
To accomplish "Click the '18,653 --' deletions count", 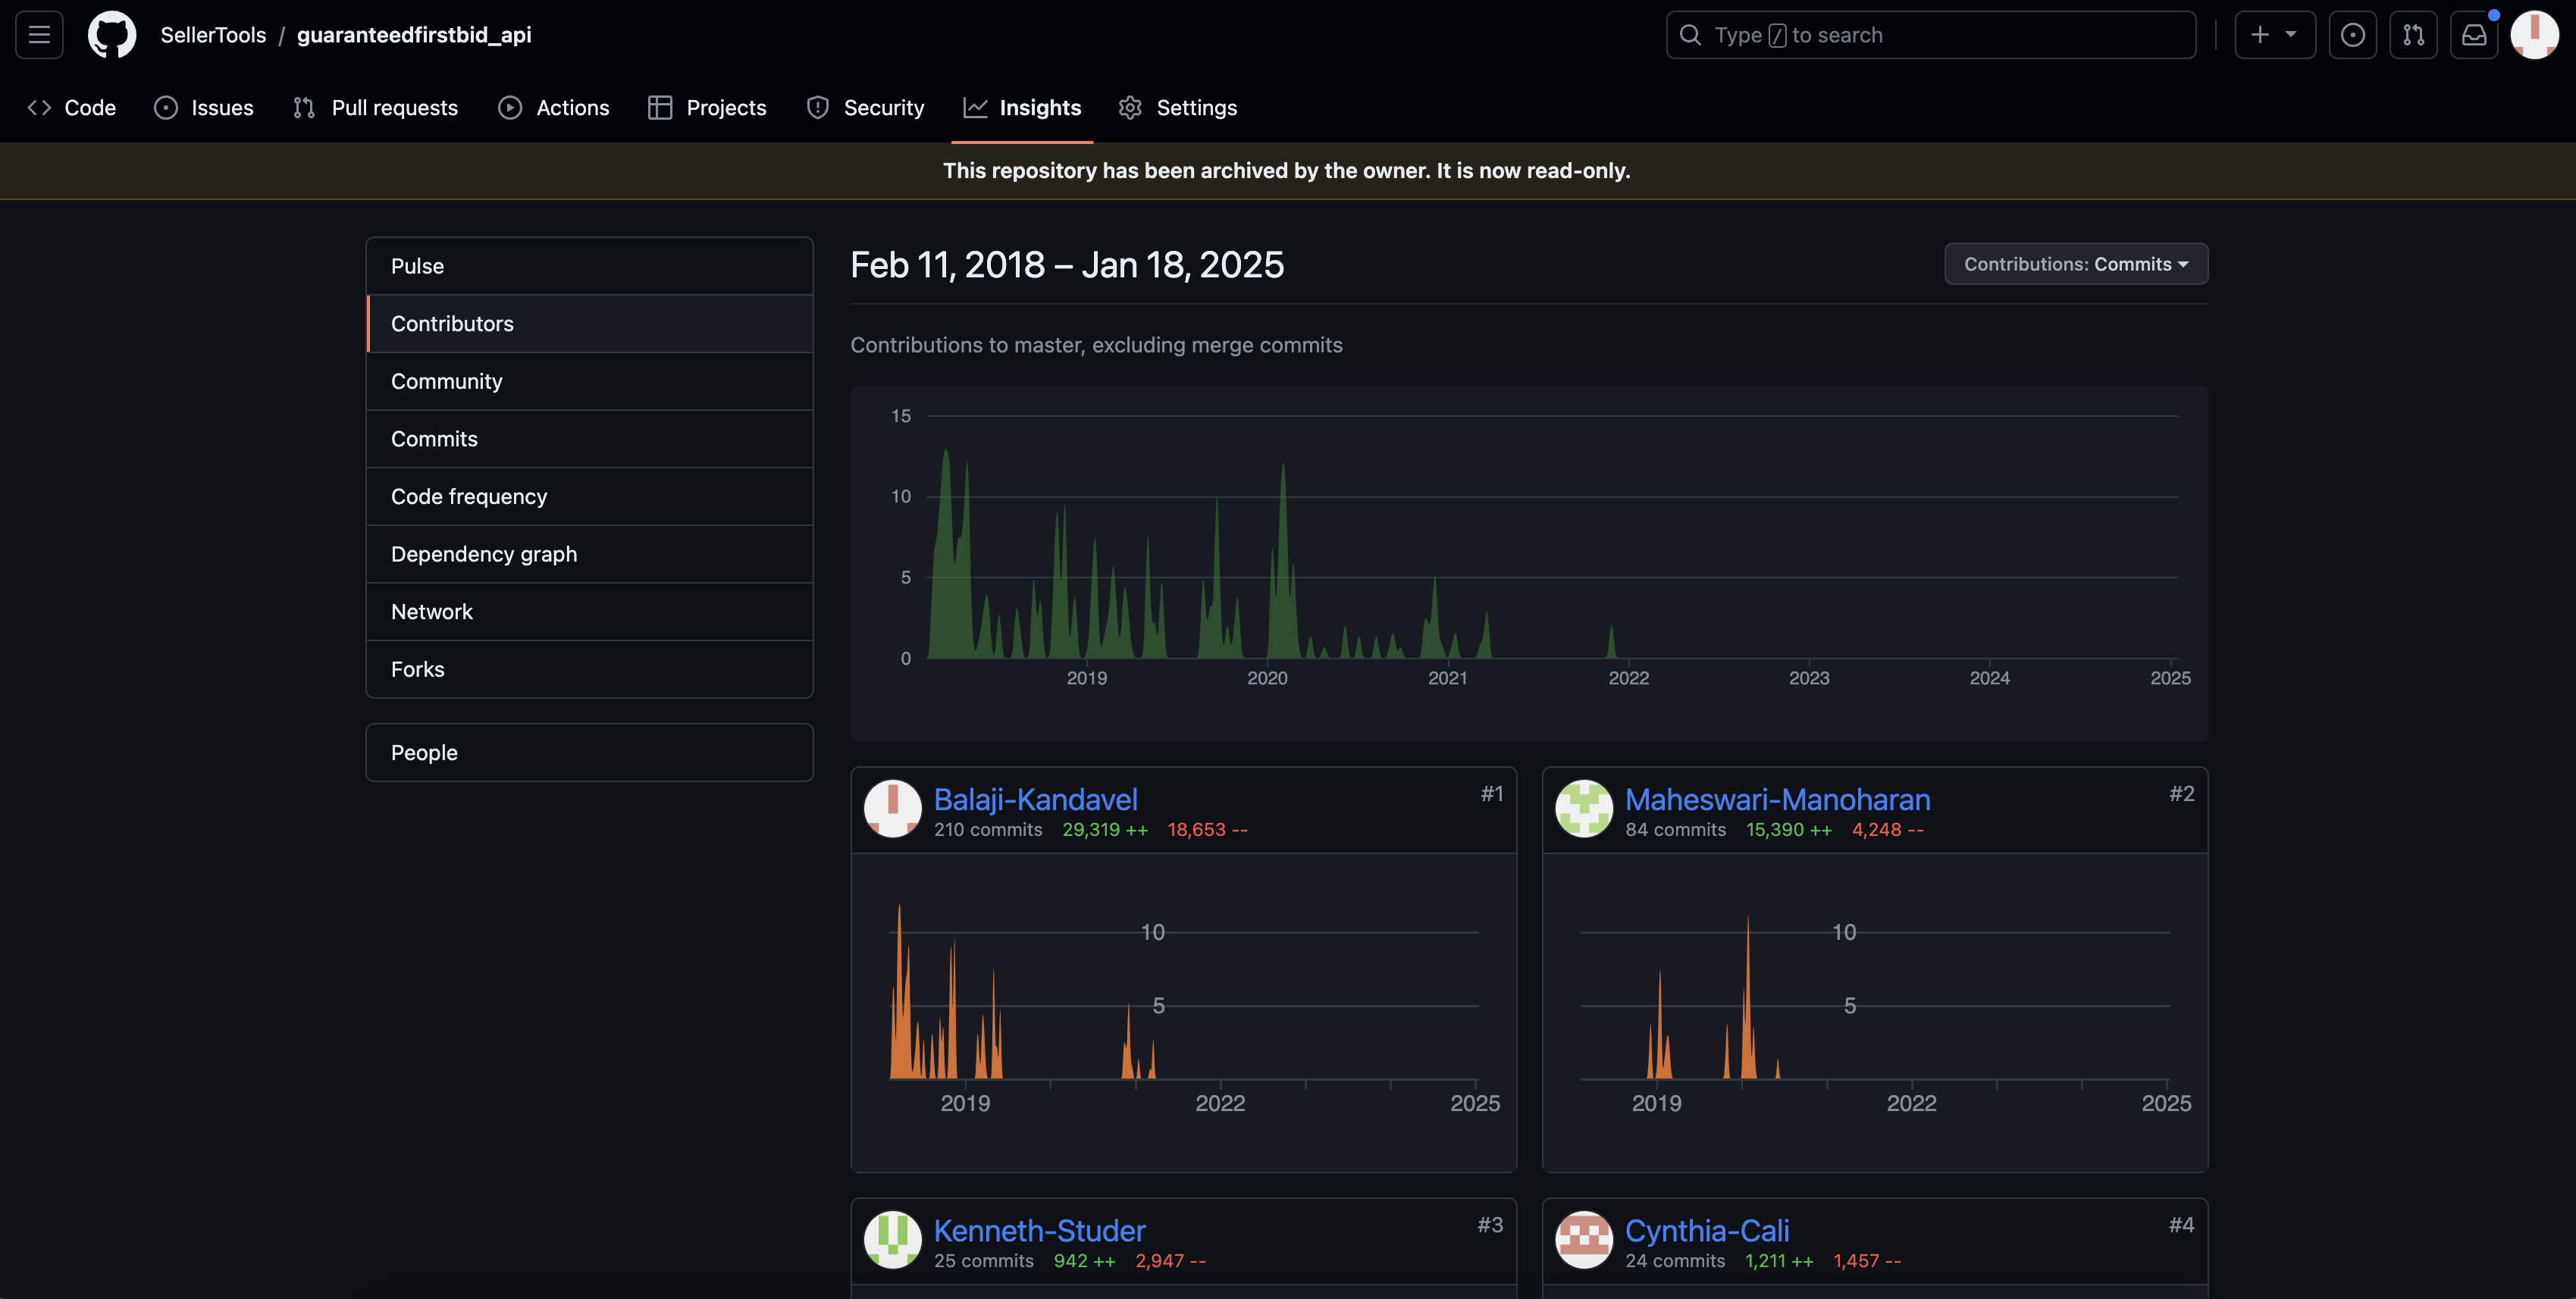I will point(1207,830).
